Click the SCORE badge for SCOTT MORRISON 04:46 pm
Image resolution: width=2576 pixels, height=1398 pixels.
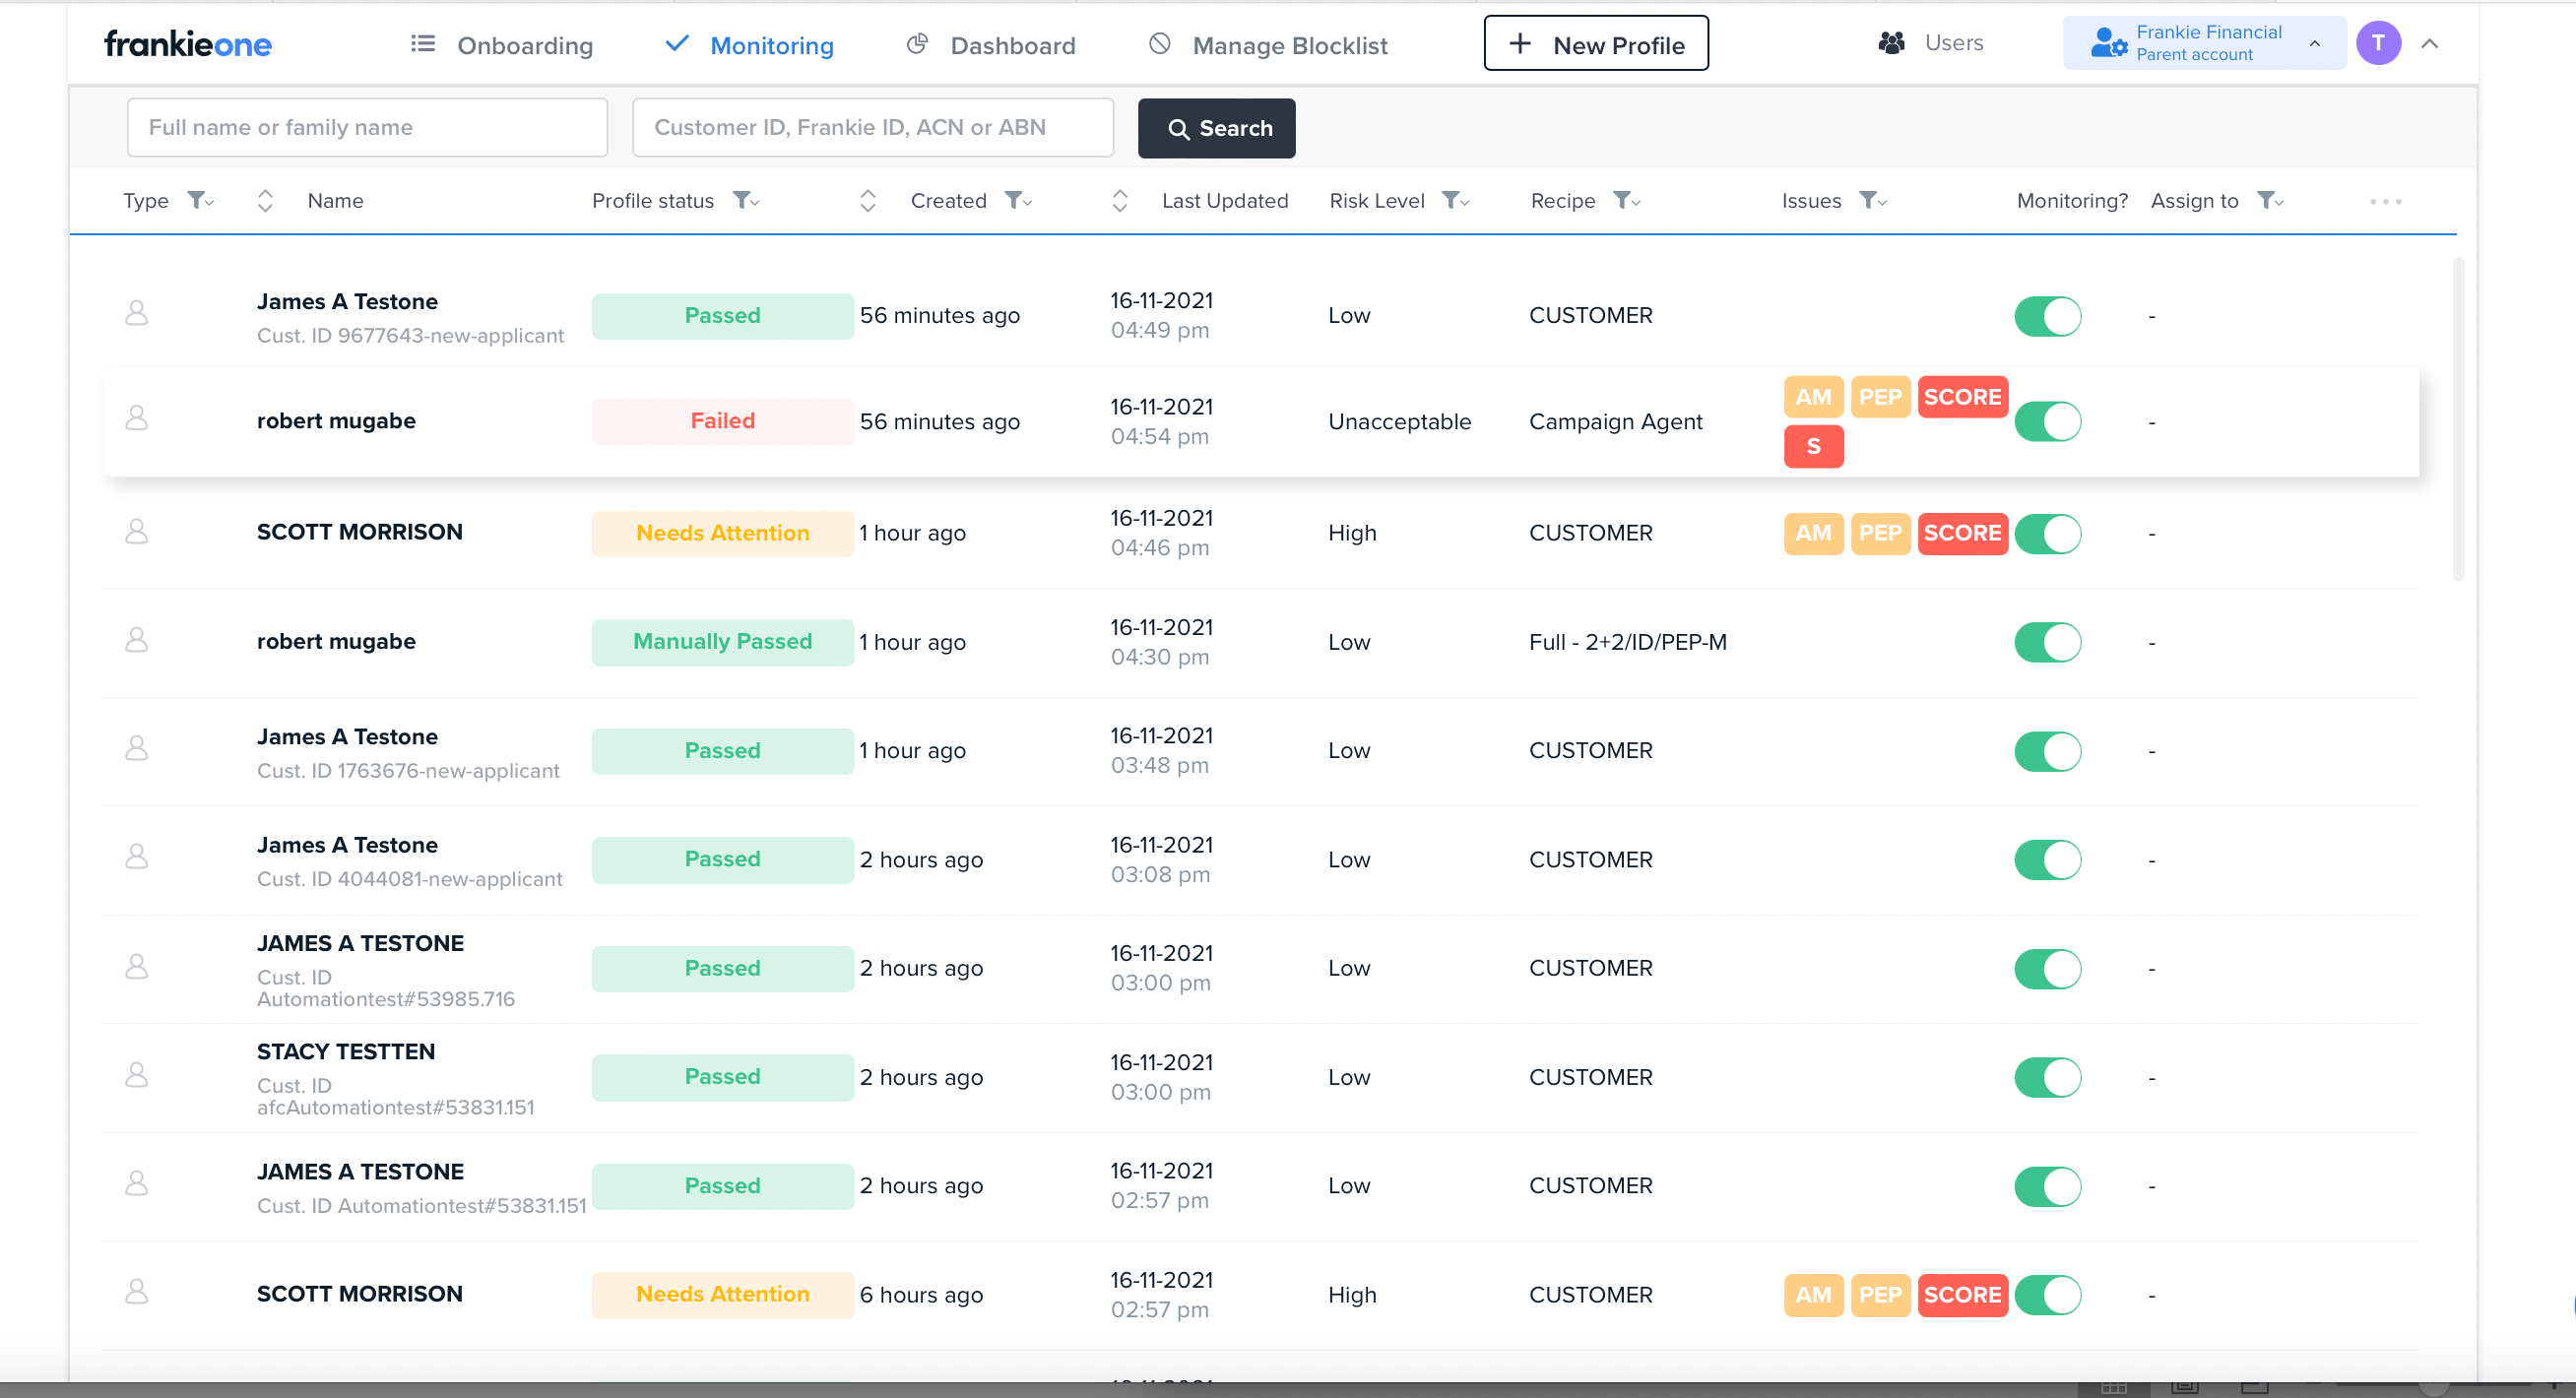[1962, 533]
